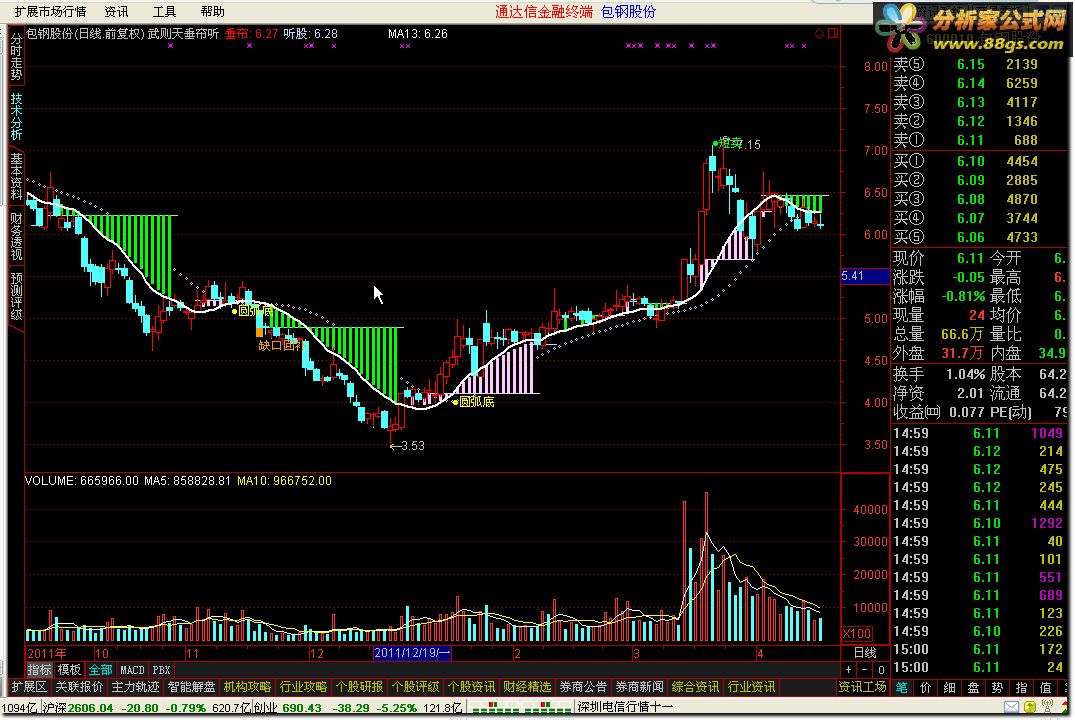
Task: Click the green-red signal bars in status bar
Action: 520,708
